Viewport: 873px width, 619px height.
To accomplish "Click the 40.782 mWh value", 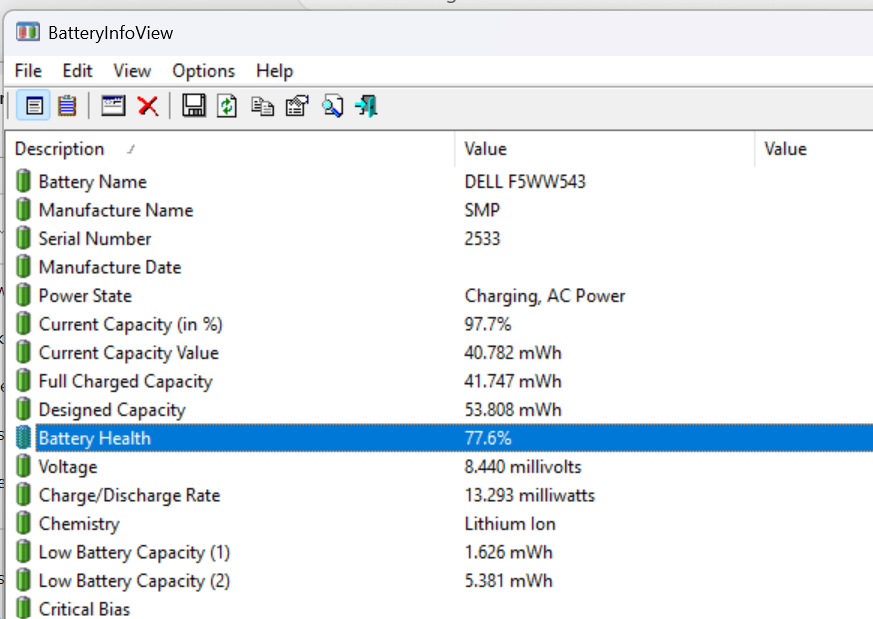I will tap(513, 352).
